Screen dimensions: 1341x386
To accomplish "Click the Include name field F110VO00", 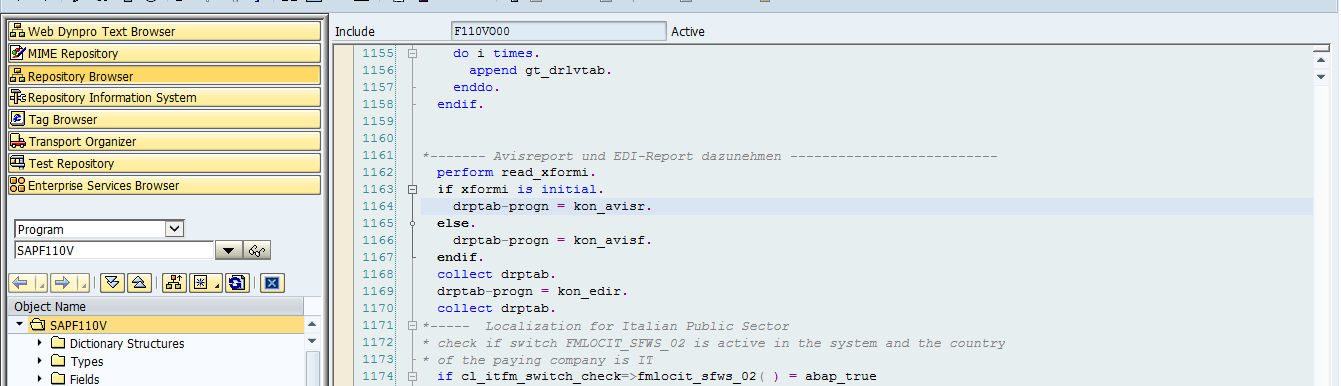I will 558,31.
